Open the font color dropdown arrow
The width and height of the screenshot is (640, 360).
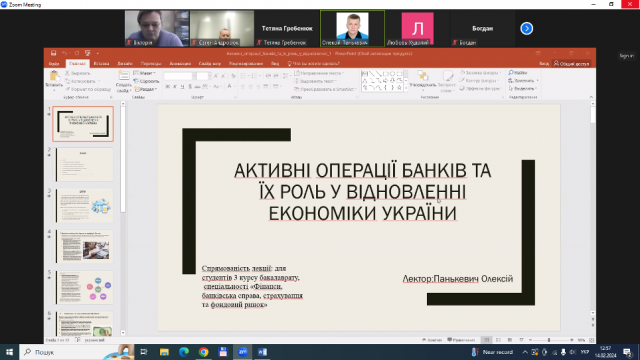click(235, 87)
